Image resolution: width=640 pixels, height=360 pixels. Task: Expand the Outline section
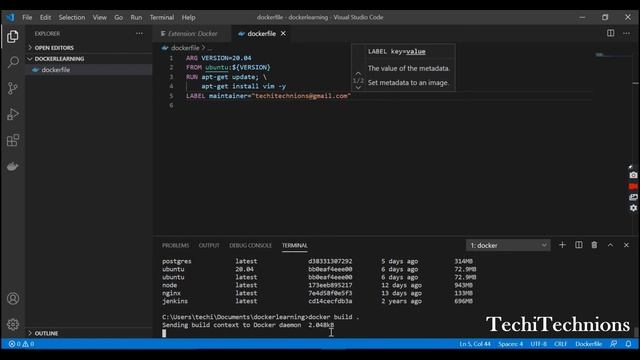pos(46,333)
